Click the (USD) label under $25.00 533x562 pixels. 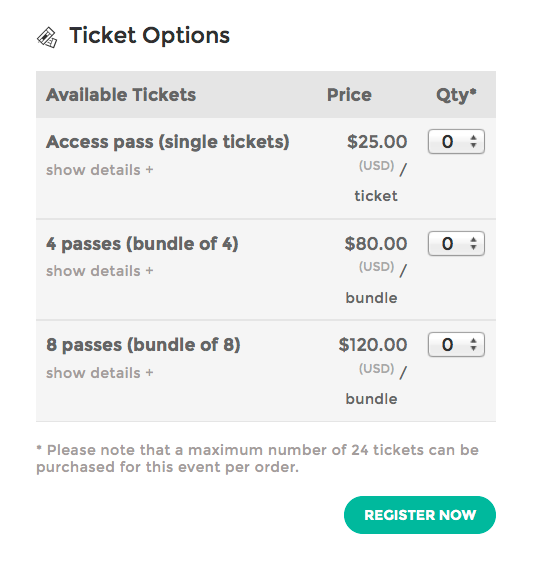coord(377,166)
